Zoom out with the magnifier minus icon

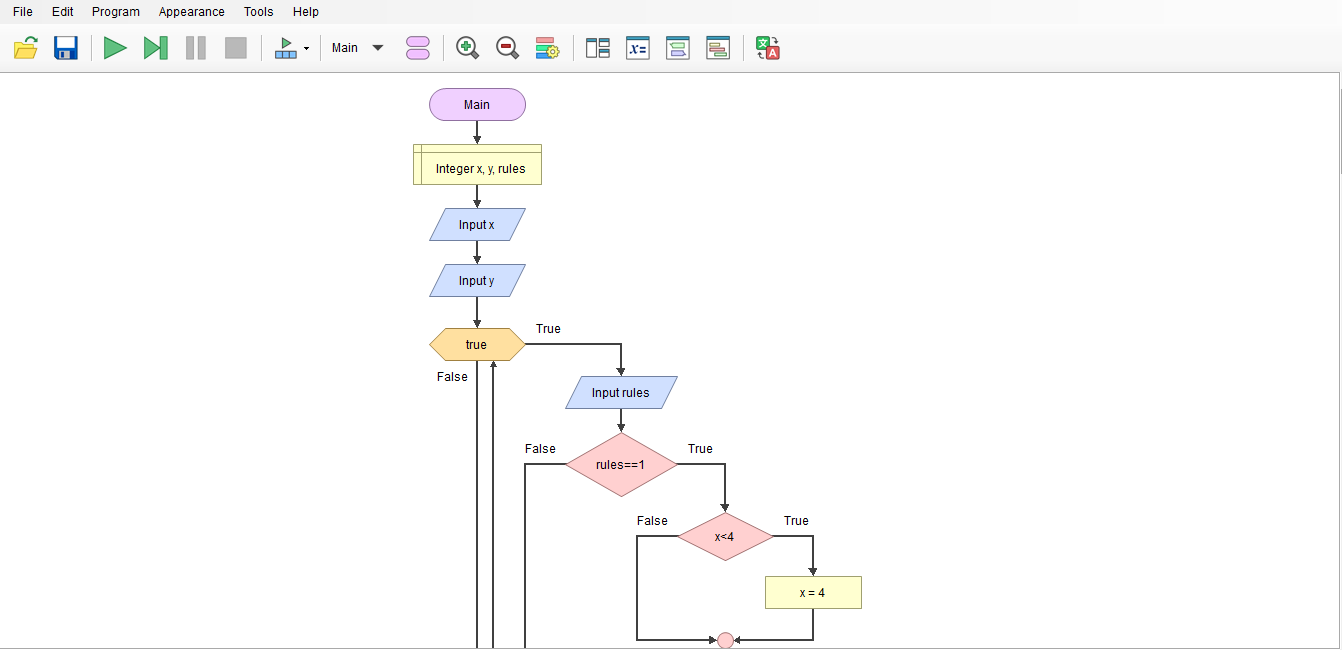point(508,48)
